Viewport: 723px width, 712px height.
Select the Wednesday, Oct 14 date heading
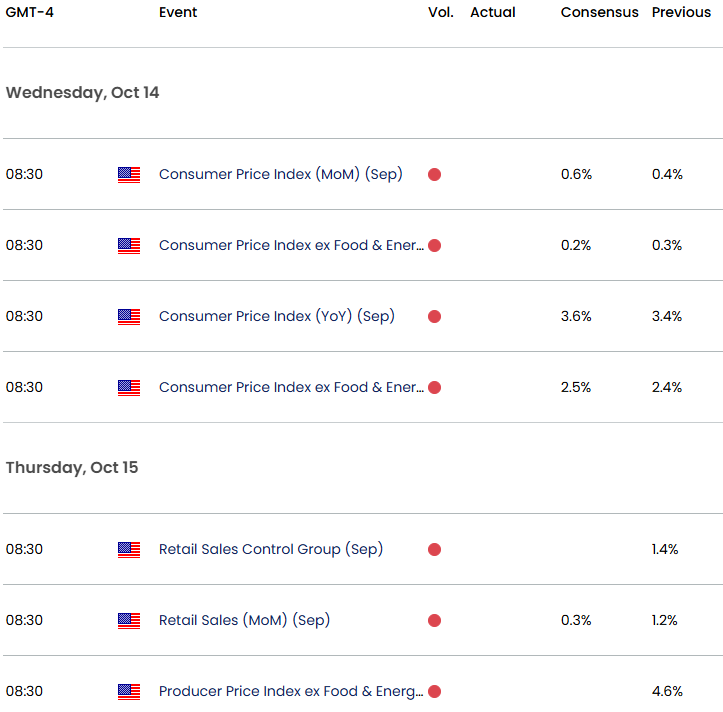(83, 93)
